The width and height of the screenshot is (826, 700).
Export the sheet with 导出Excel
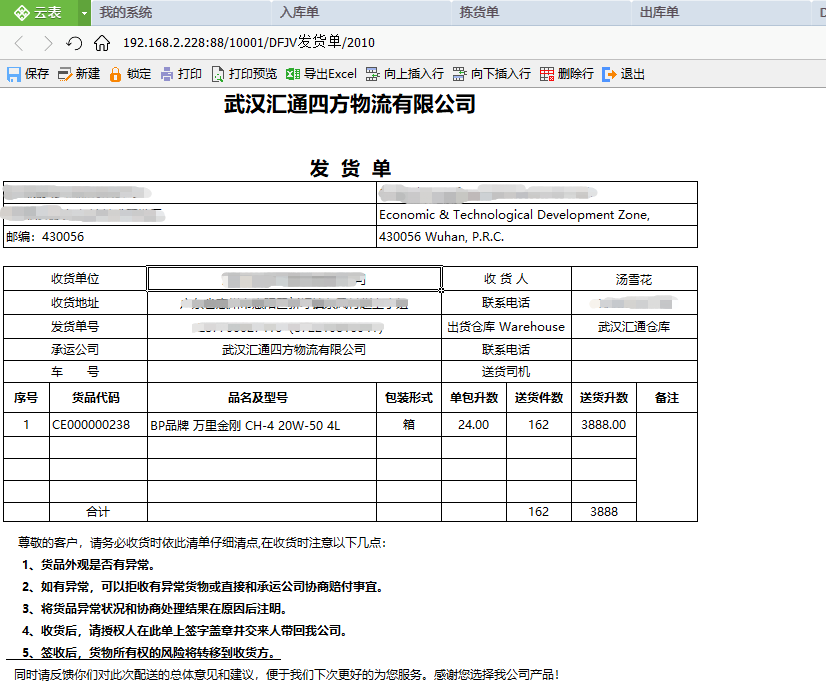coord(321,74)
